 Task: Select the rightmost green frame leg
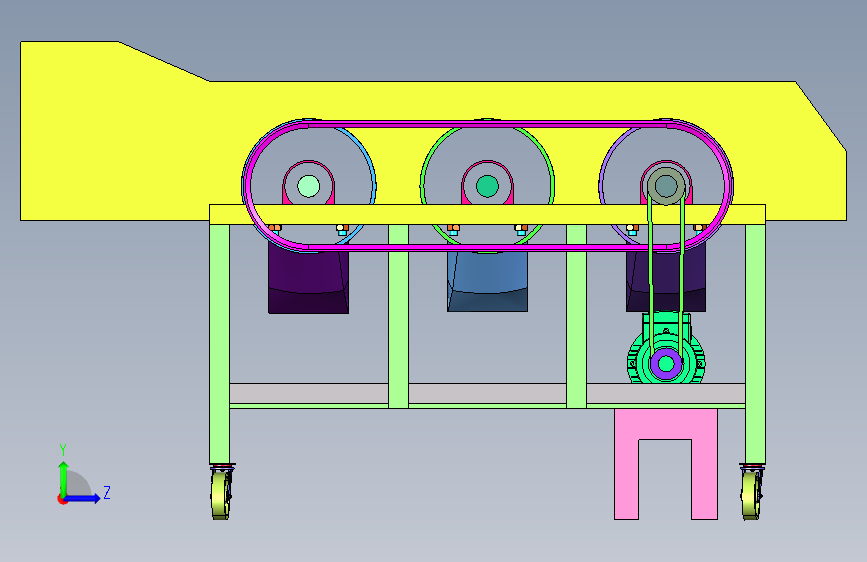(755, 344)
